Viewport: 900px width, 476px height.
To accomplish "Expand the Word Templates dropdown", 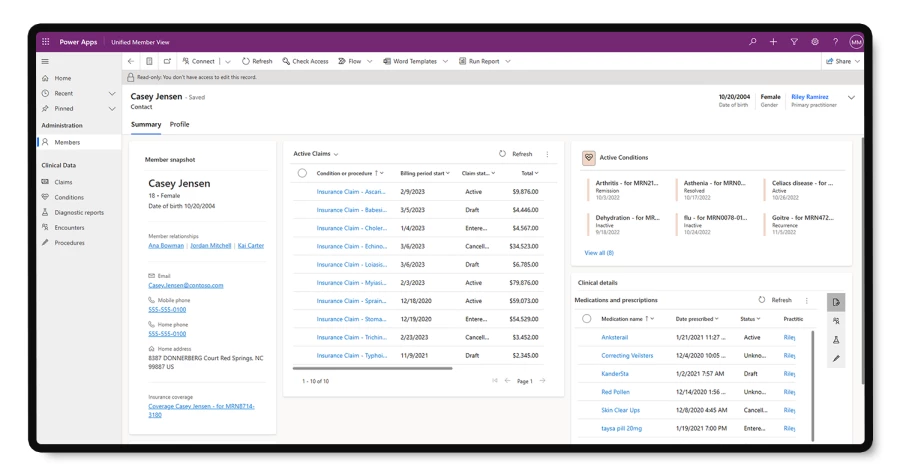I will (x=445, y=61).
